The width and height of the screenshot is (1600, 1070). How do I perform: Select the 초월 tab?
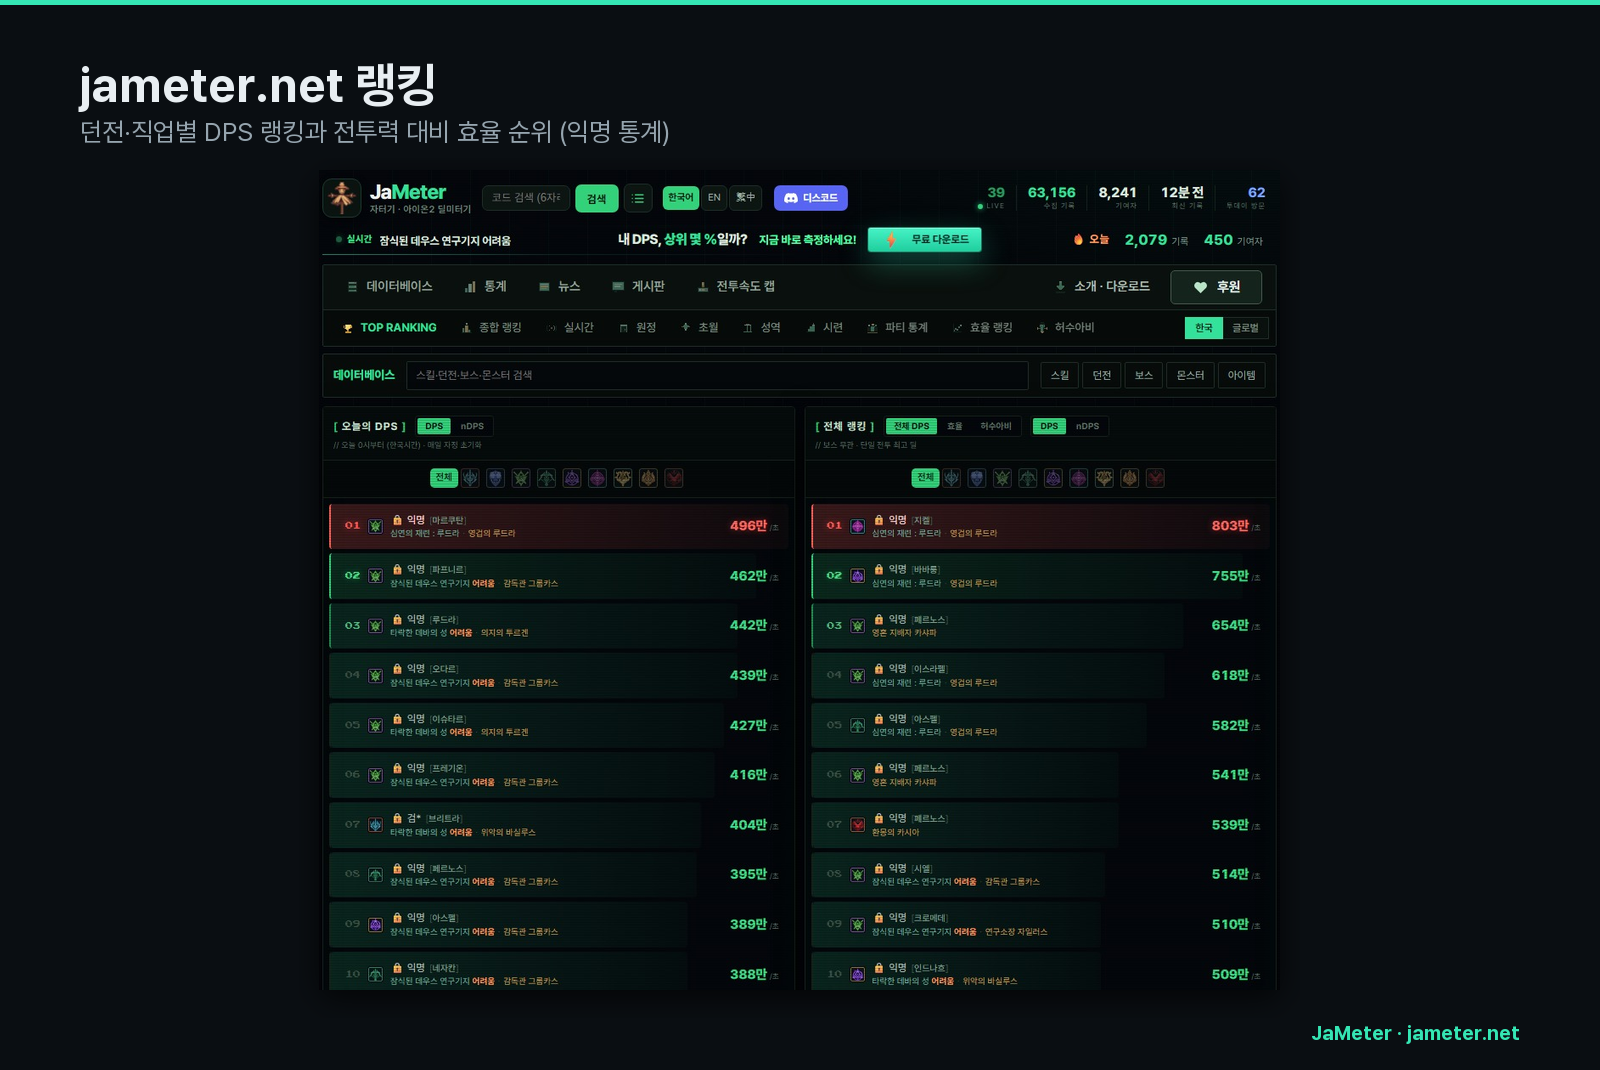click(x=700, y=328)
